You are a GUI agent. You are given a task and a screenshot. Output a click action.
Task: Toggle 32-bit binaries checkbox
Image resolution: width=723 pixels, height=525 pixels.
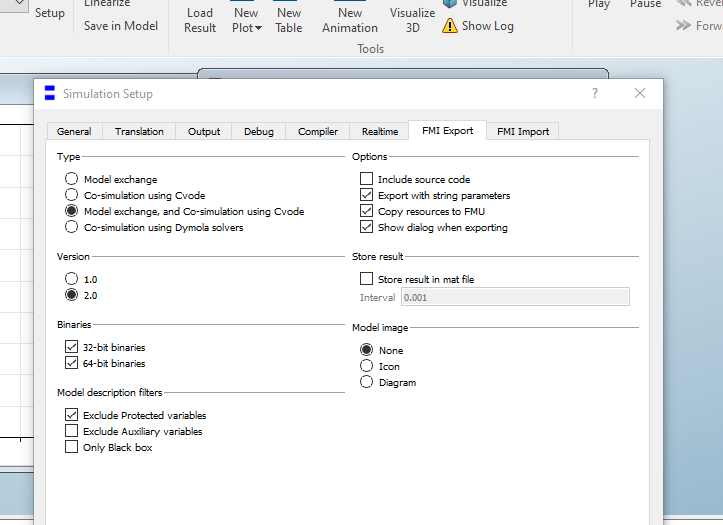point(71,347)
